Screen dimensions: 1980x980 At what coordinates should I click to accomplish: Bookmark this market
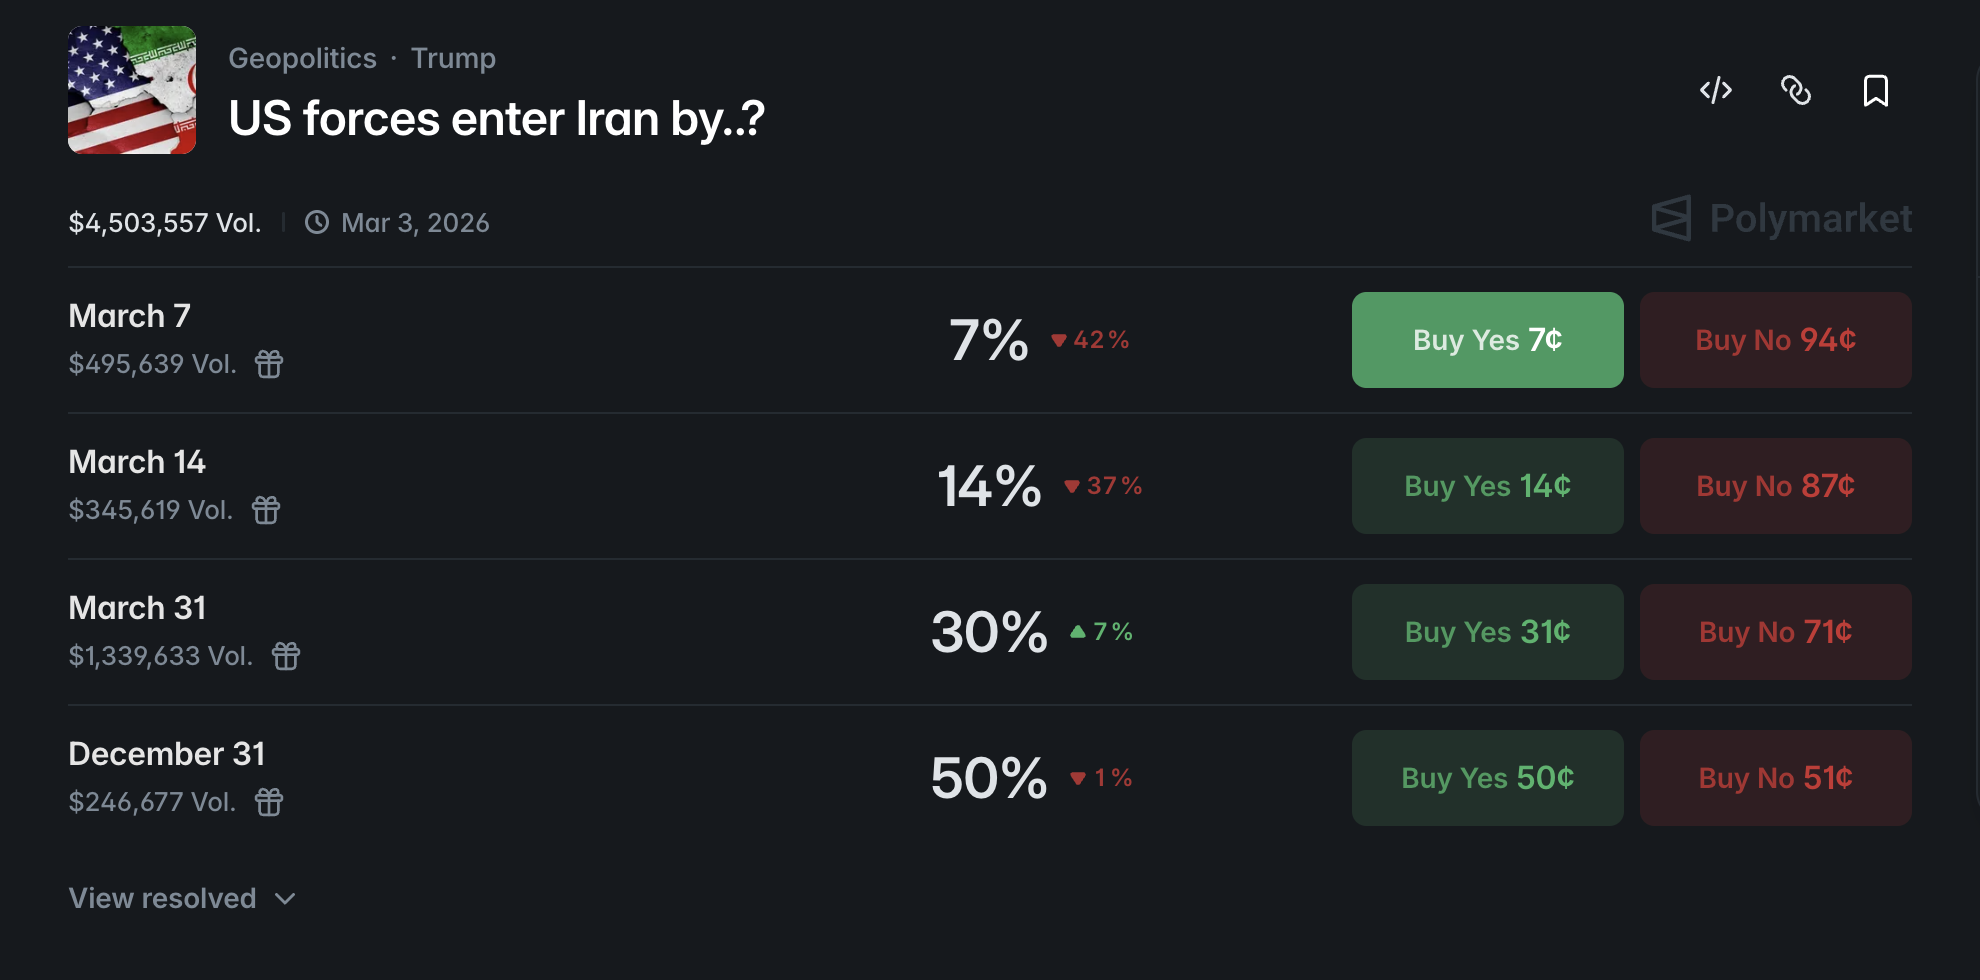(1876, 91)
